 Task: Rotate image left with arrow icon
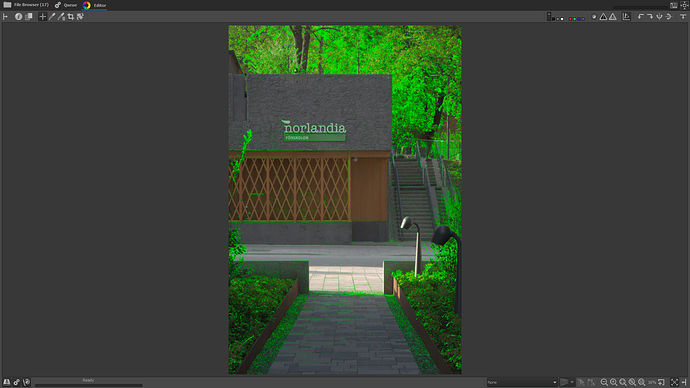click(x=641, y=17)
